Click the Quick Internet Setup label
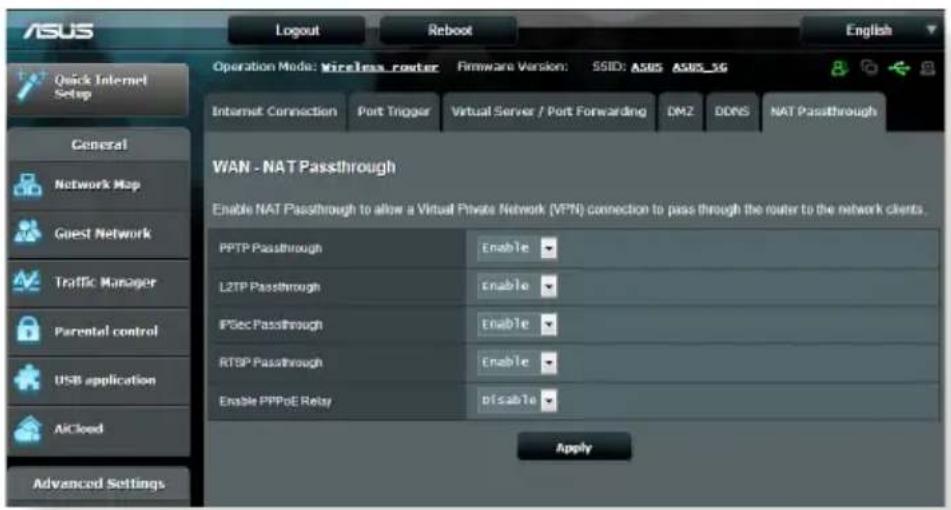Image resolution: width=951 pixels, height=510 pixels. coord(101,87)
